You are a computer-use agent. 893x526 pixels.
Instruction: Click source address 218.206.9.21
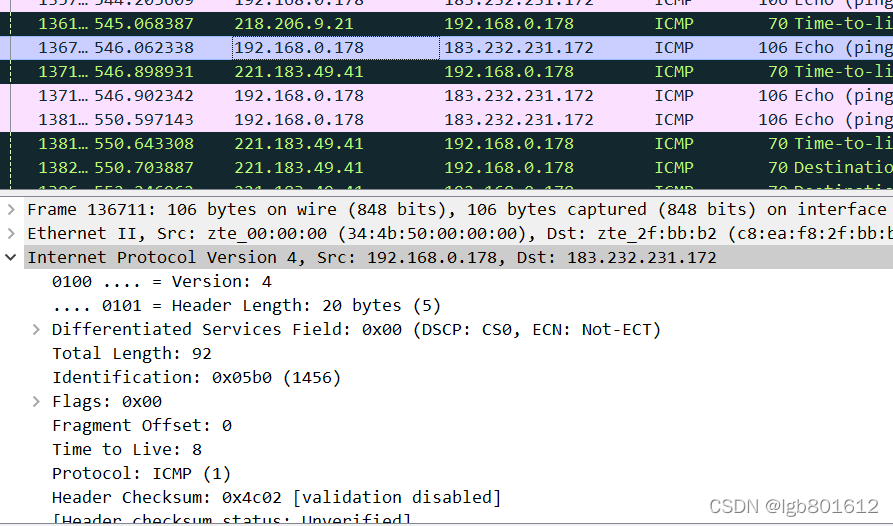click(x=293, y=24)
